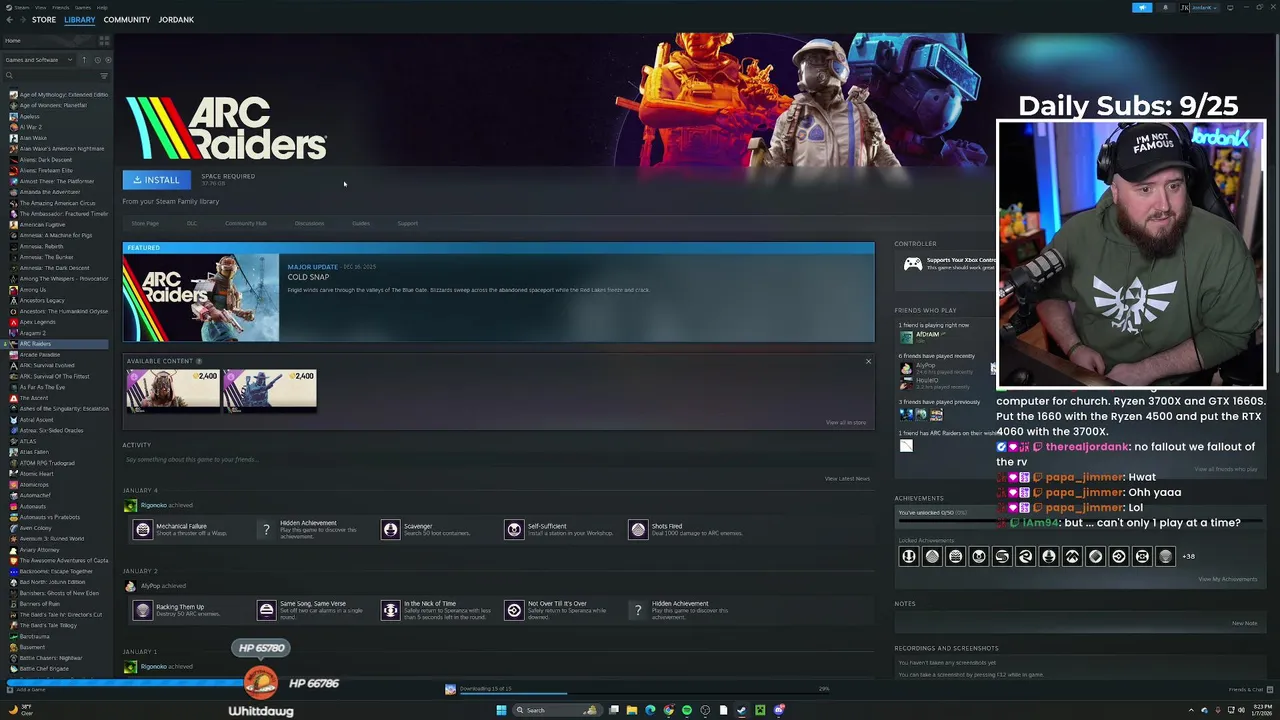1280x720 pixels.
Task: Open the Guides link
Action: click(x=361, y=223)
